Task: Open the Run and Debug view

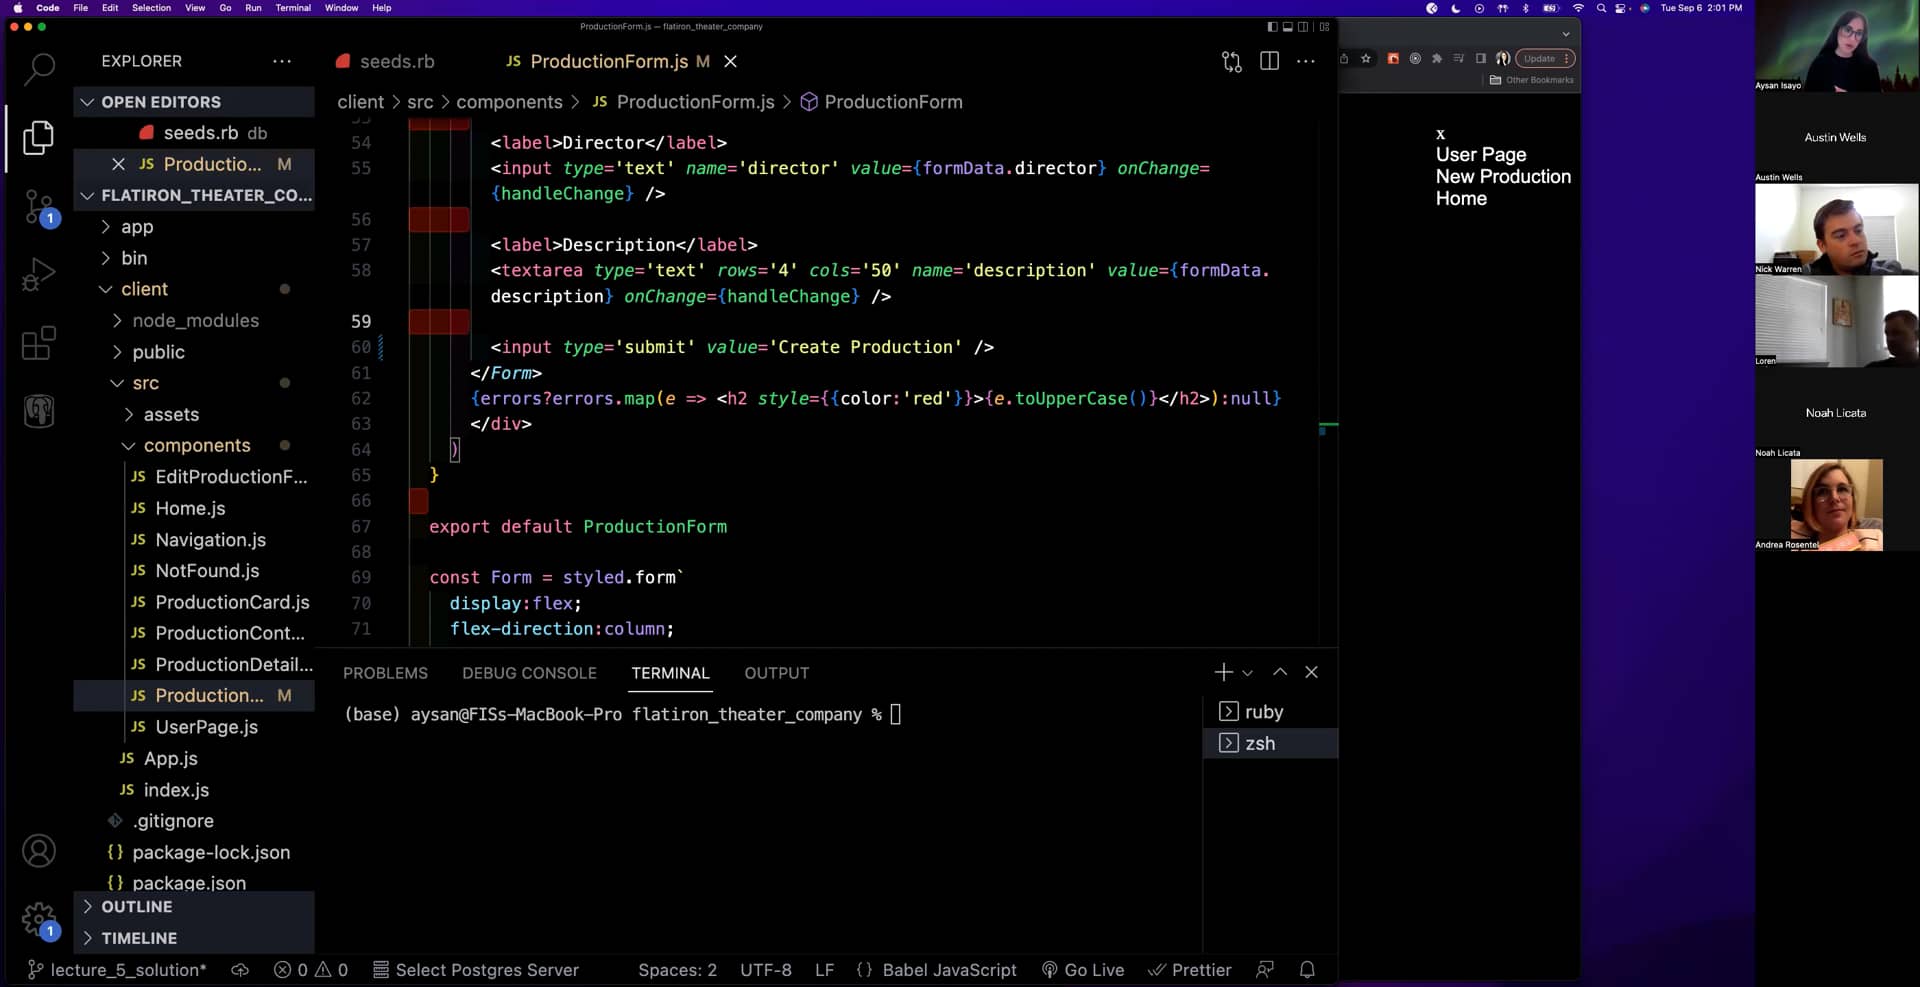Action: pos(39,274)
